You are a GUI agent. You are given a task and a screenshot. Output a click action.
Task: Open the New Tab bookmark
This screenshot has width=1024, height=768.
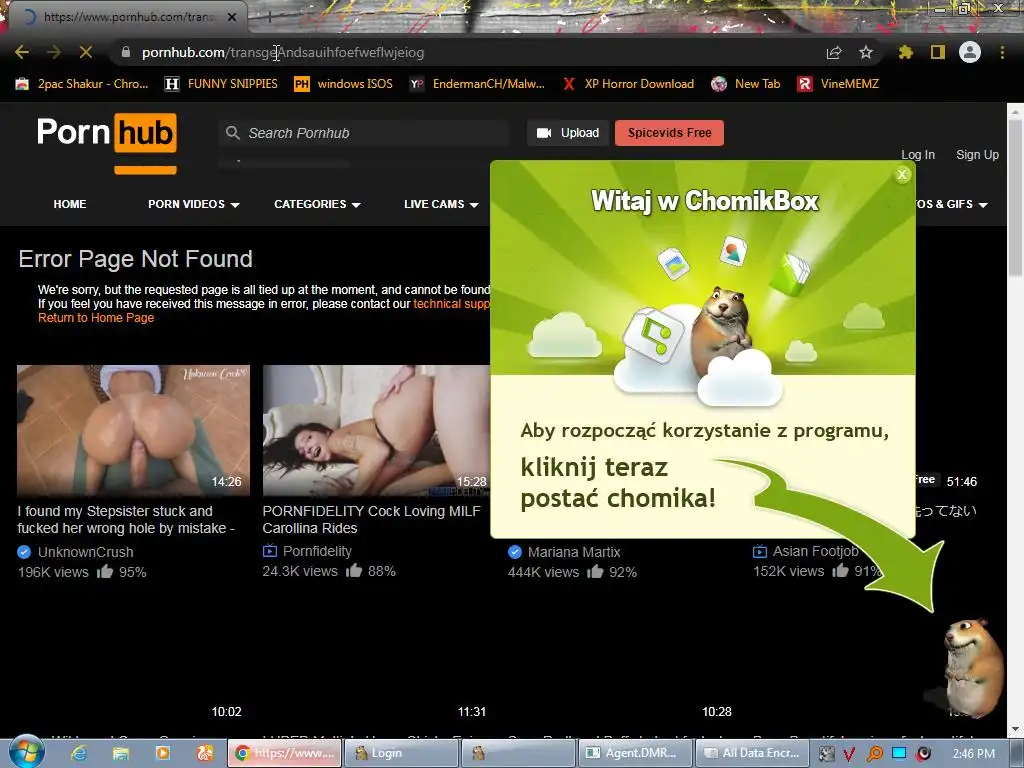[x=746, y=84]
